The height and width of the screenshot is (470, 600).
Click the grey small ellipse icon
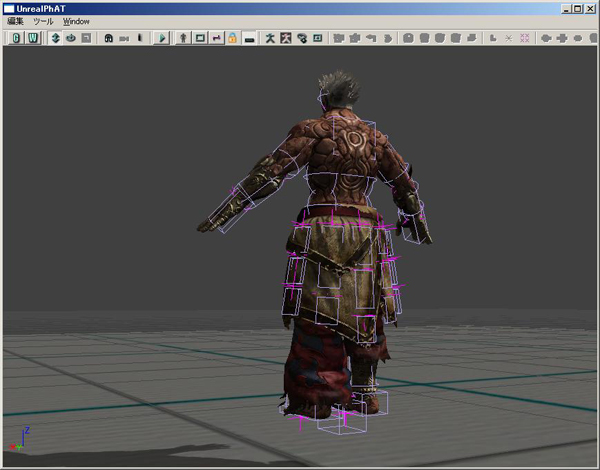578,38
